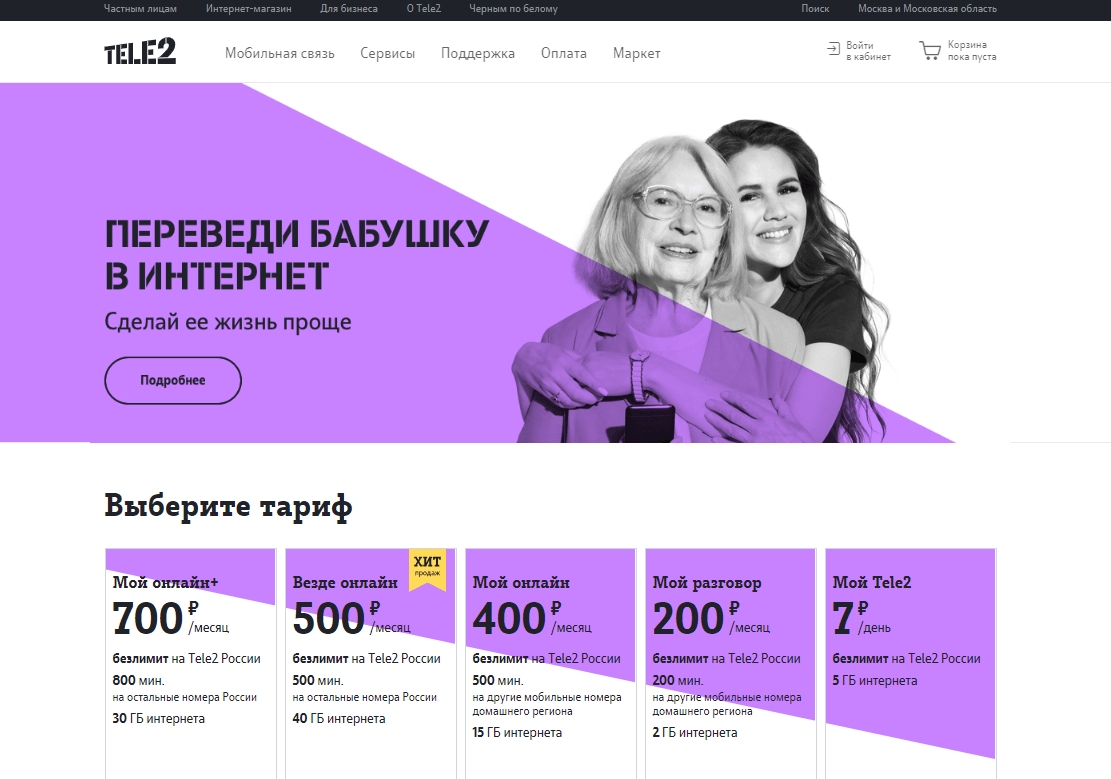This screenshot has height=779, width=1111.
Task: Click the ХИТ продаж yellow badge
Action: [x=427, y=569]
